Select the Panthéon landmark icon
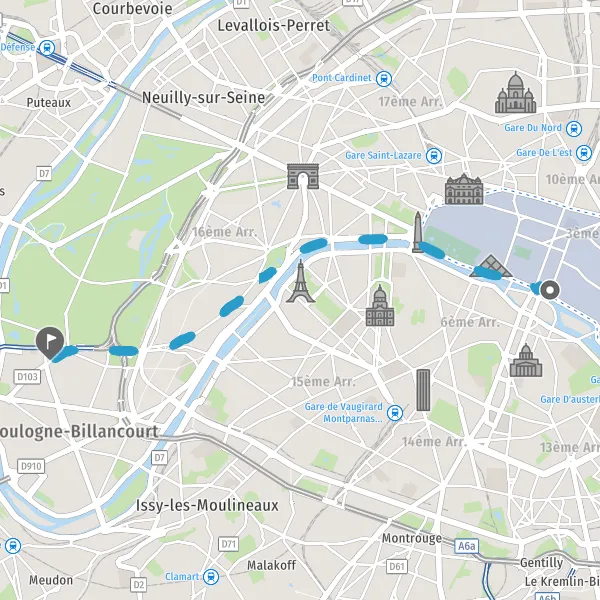The image size is (600, 600). 526,360
